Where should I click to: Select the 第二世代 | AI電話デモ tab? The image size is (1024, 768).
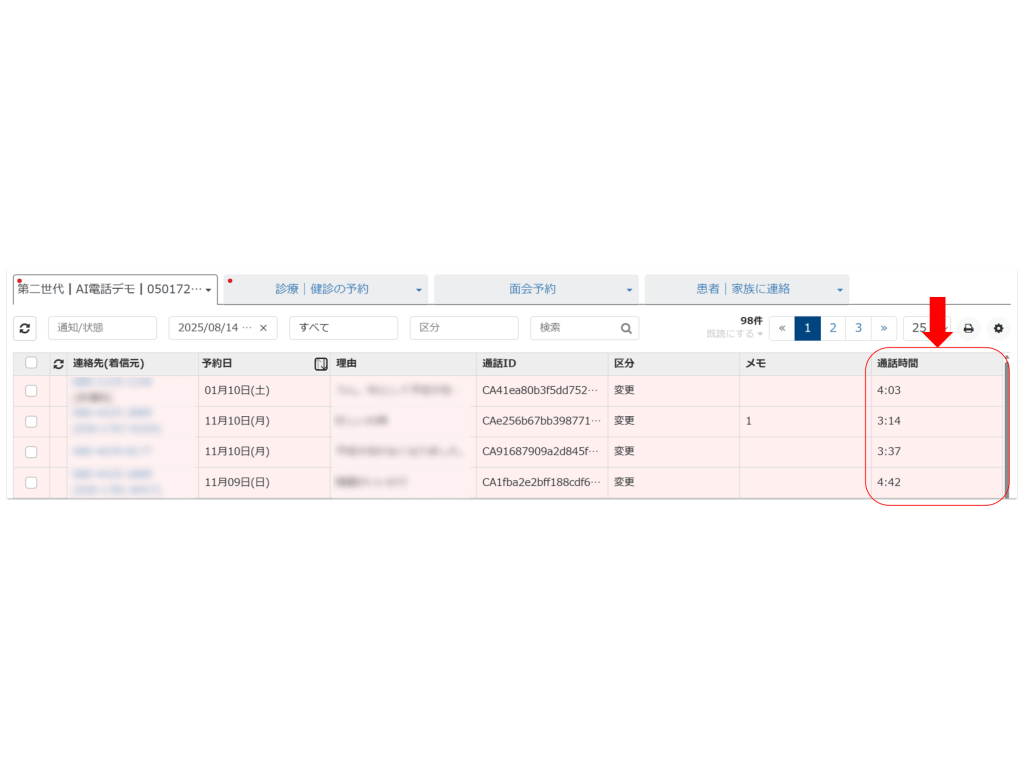pos(110,289)
